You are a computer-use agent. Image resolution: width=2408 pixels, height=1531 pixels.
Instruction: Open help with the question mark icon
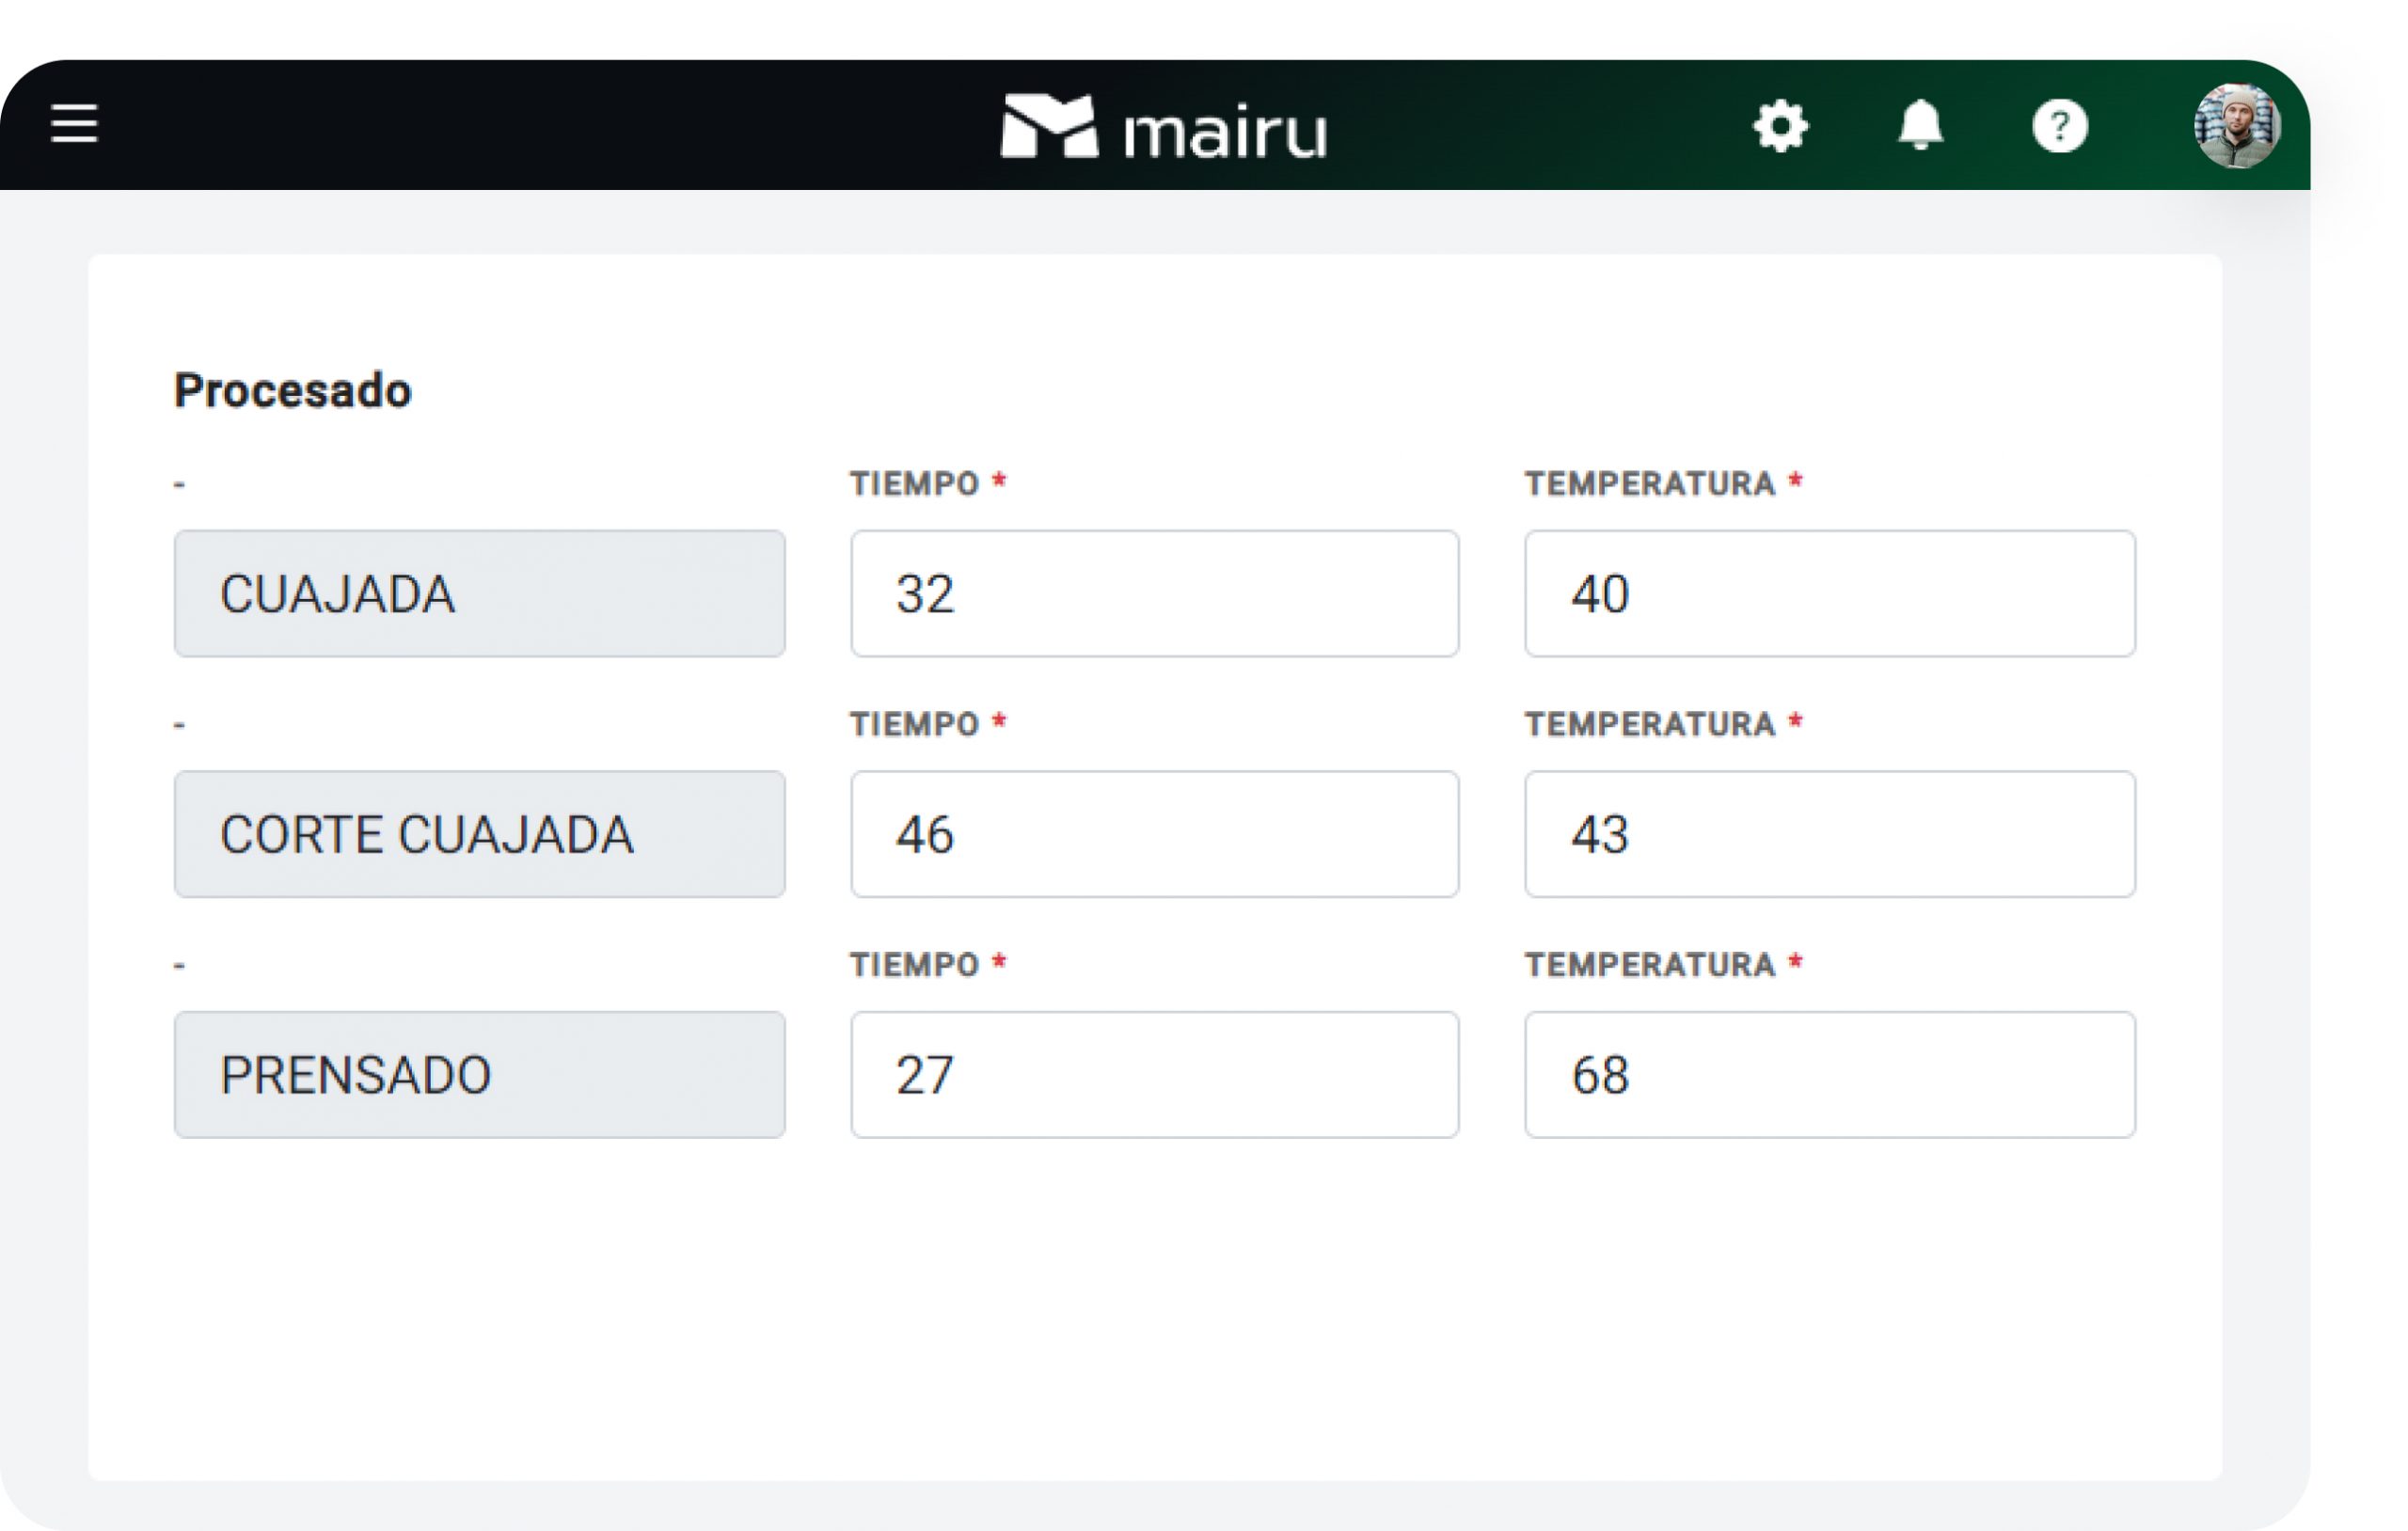[x=2060, y=126]
